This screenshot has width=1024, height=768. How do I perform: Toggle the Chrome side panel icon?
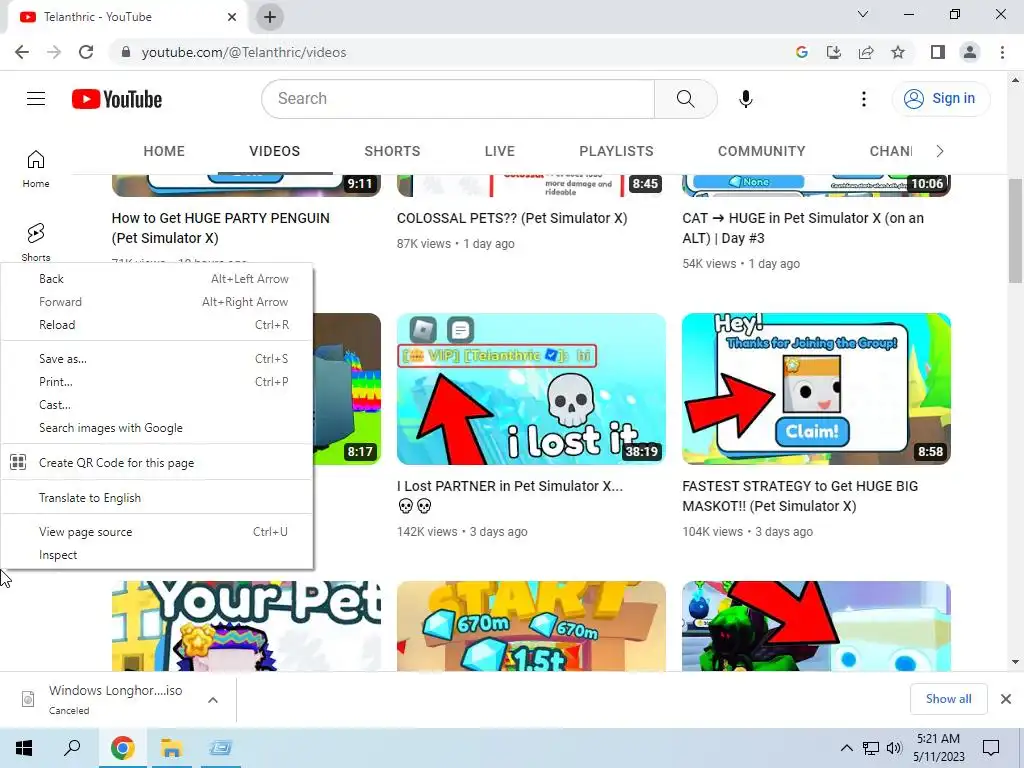(x=938, y=52)
